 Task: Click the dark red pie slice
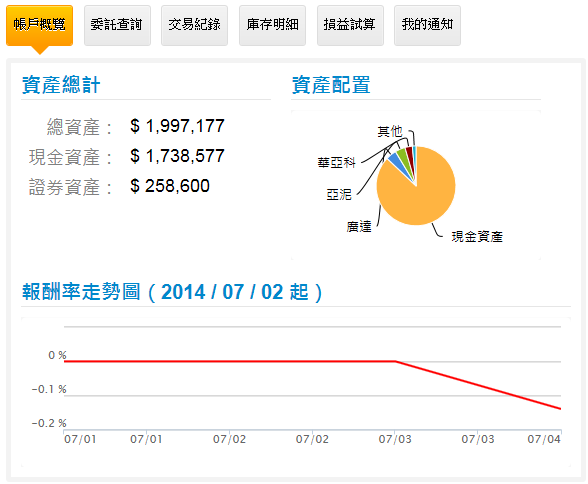point(410,154)
